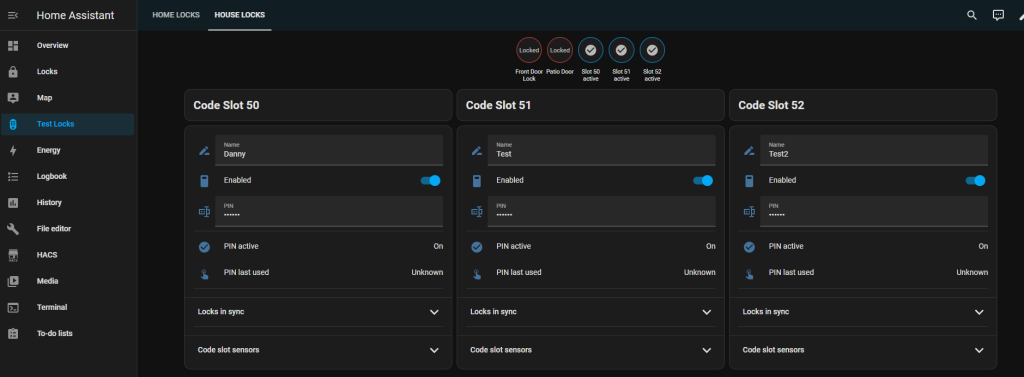
Task: Click the PIN field in Code Slot 51
Action: pos(601,211)
